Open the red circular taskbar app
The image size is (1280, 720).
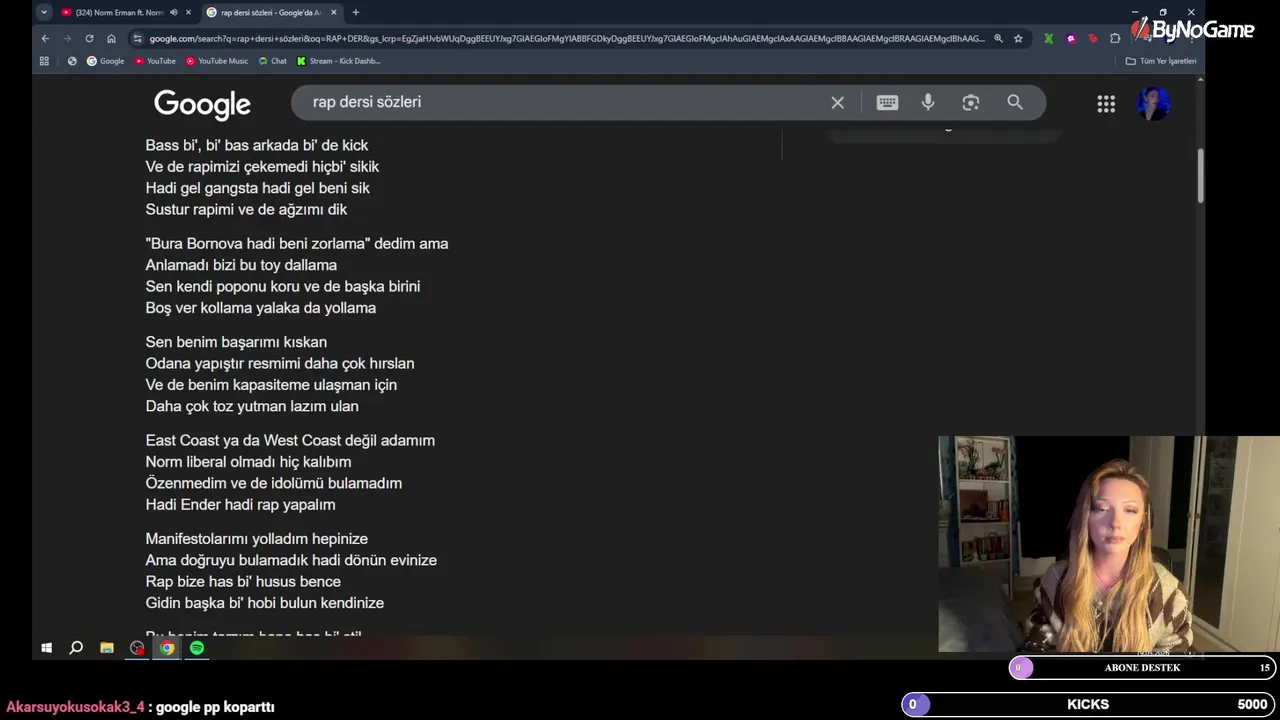point(137,648)
